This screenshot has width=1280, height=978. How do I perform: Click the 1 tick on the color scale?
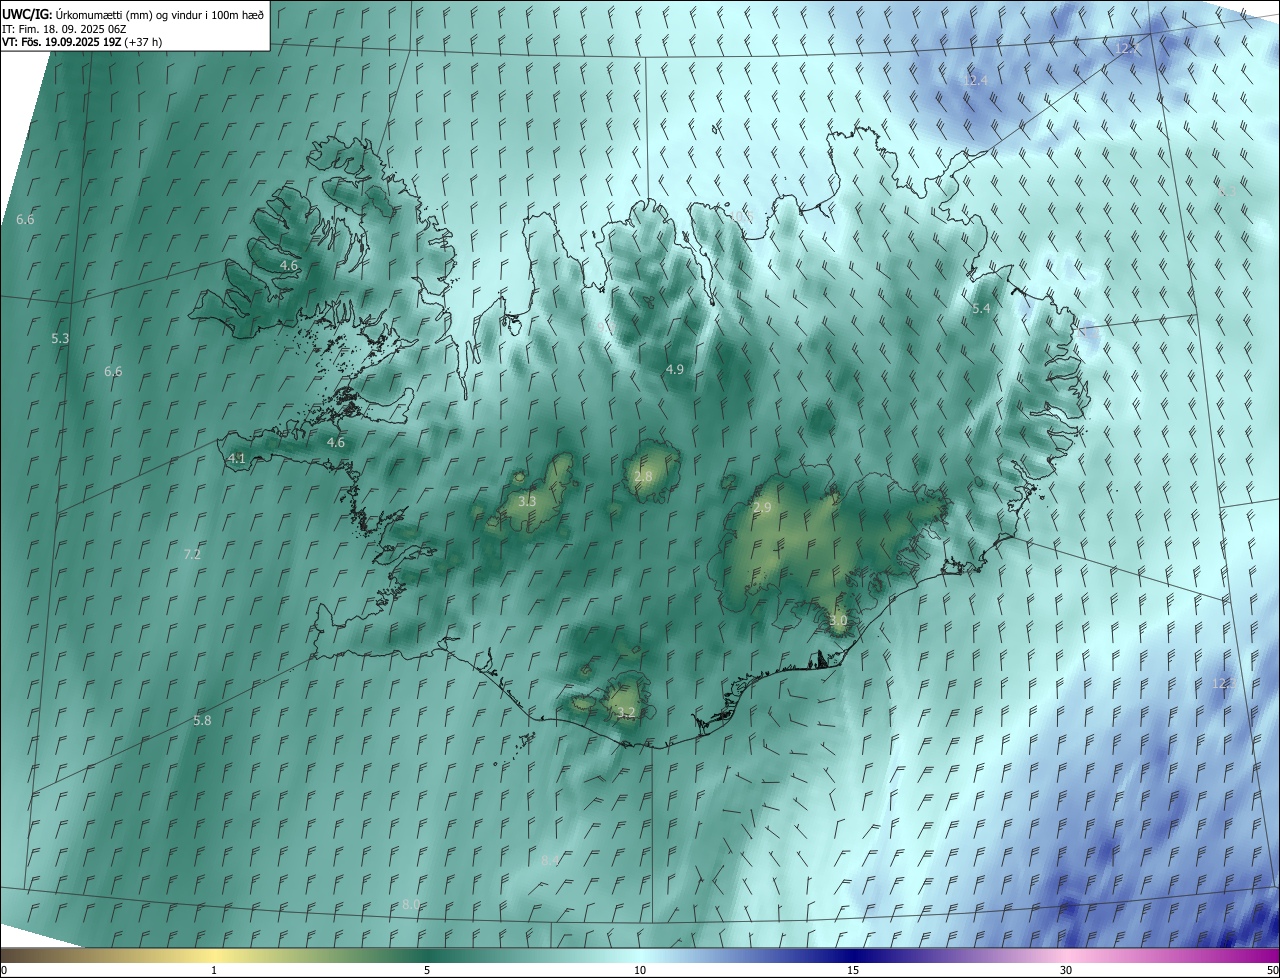coord(214,970)
